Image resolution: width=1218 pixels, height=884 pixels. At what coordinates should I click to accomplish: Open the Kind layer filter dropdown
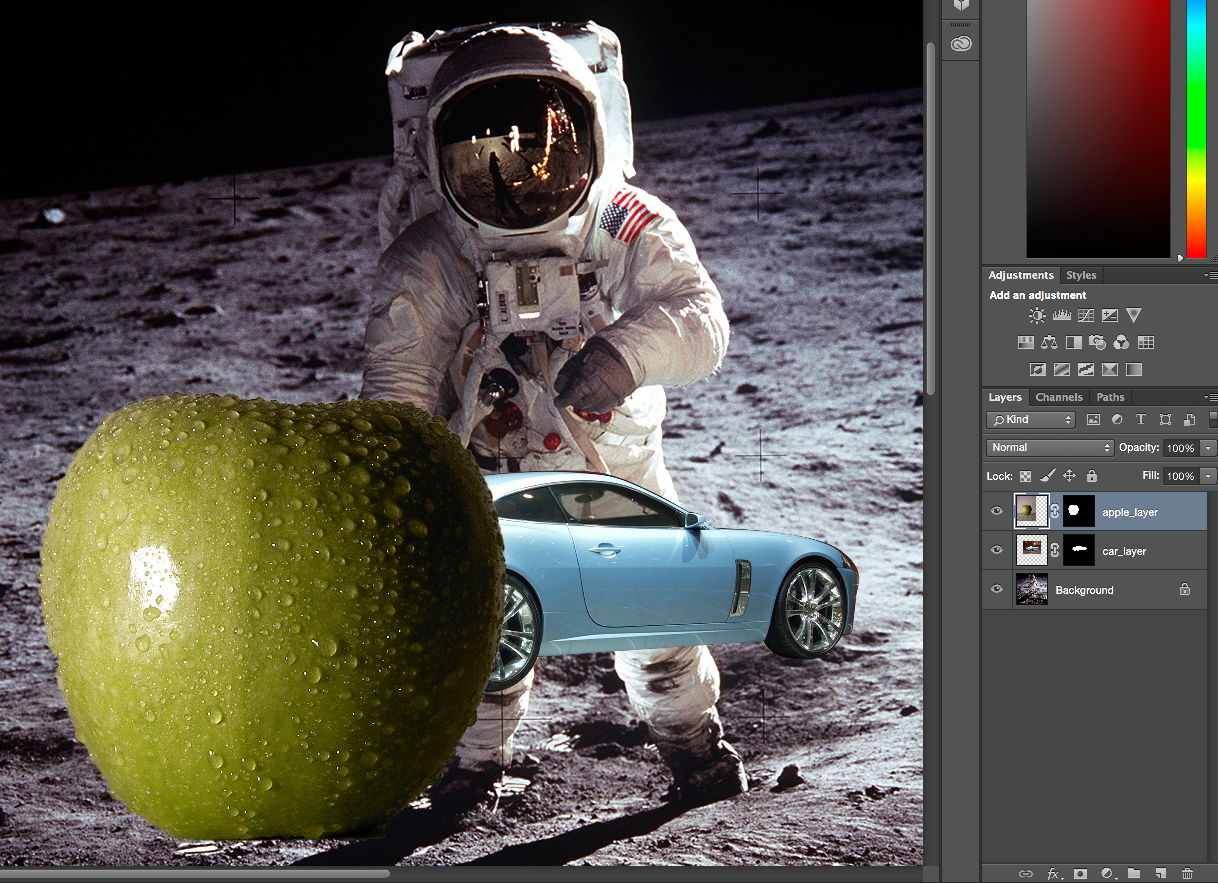[1030, 420]
